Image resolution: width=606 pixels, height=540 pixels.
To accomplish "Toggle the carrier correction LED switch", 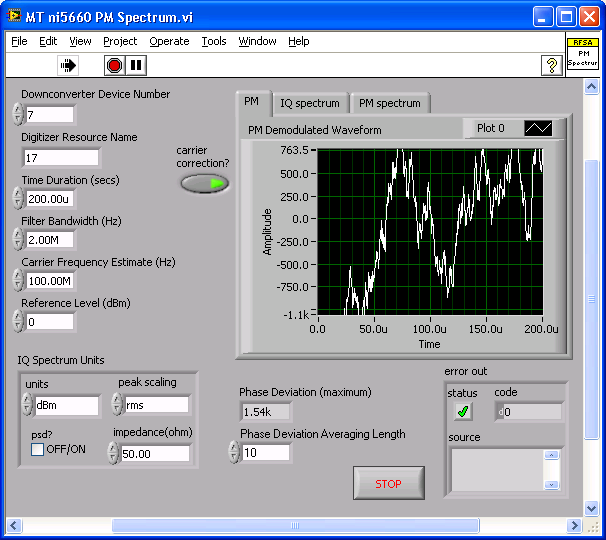I will click(205, 183).
